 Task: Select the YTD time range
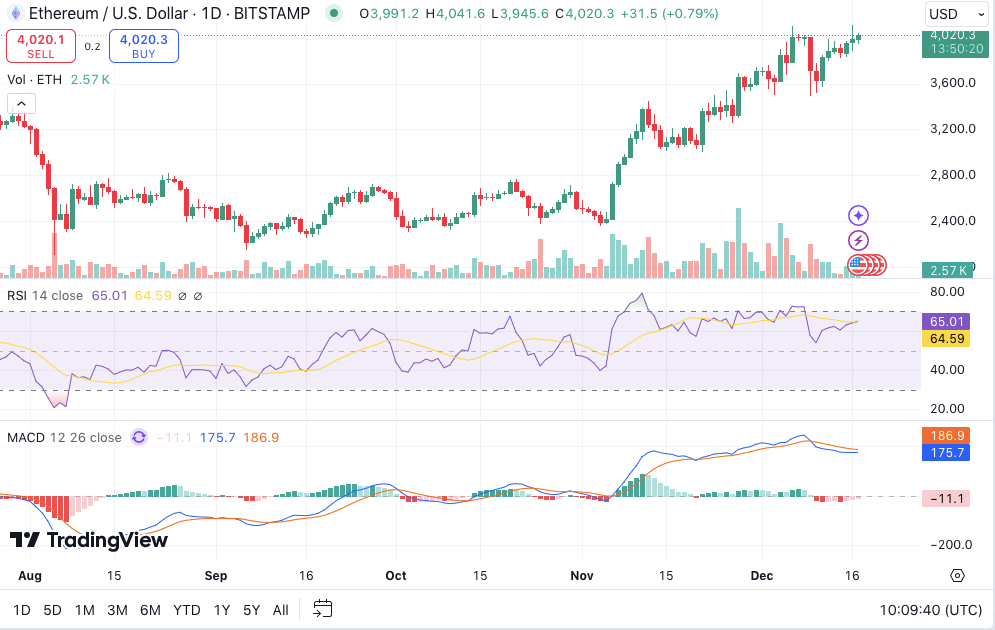pos(186,609)
